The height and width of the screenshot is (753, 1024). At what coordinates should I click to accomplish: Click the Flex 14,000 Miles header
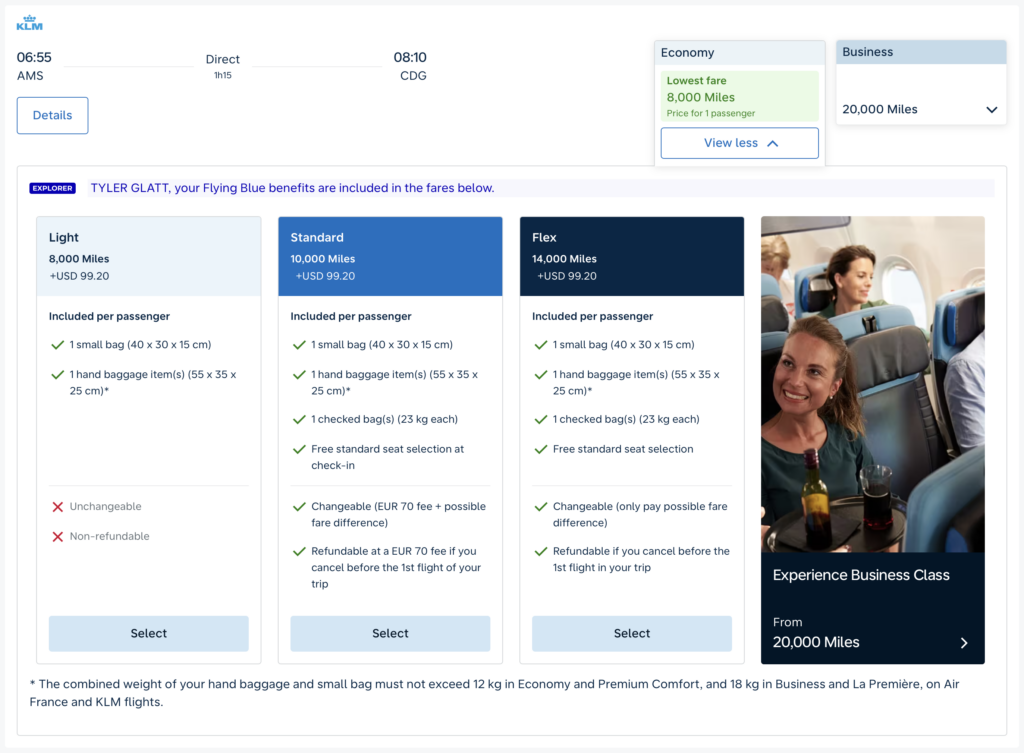coord(632,257)
